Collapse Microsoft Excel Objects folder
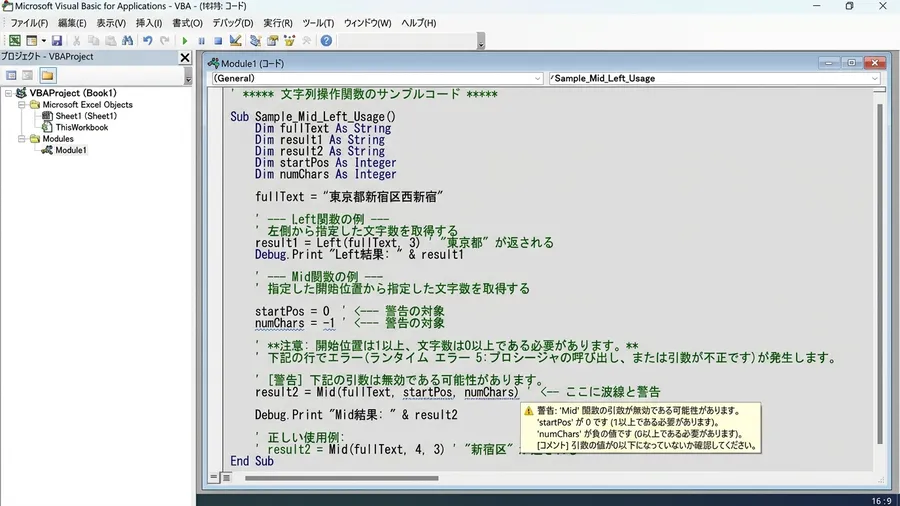The width and height of the screenshot is (900, 506). (x=22, y=105)
